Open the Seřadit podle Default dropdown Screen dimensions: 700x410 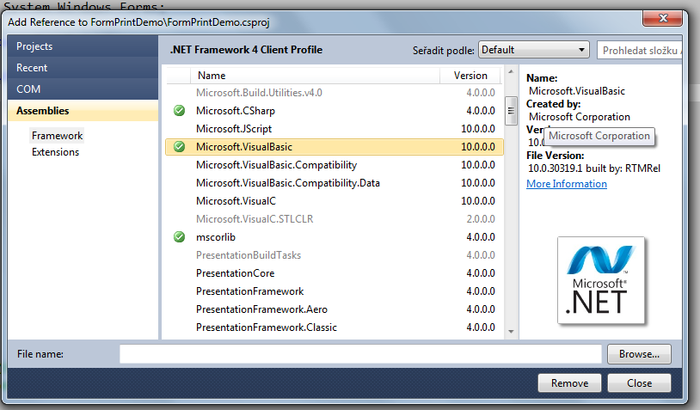point(534,50)
